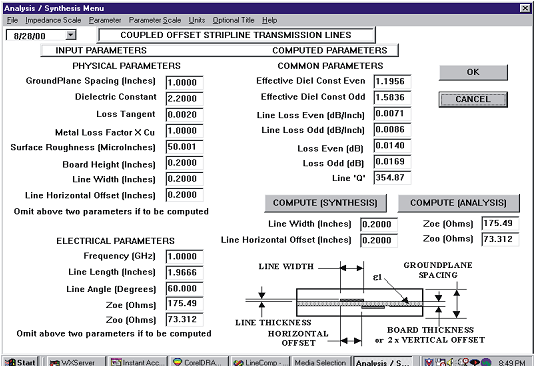Open the Optional Title menu
536x367 pixels.
(x=233, y=20)
